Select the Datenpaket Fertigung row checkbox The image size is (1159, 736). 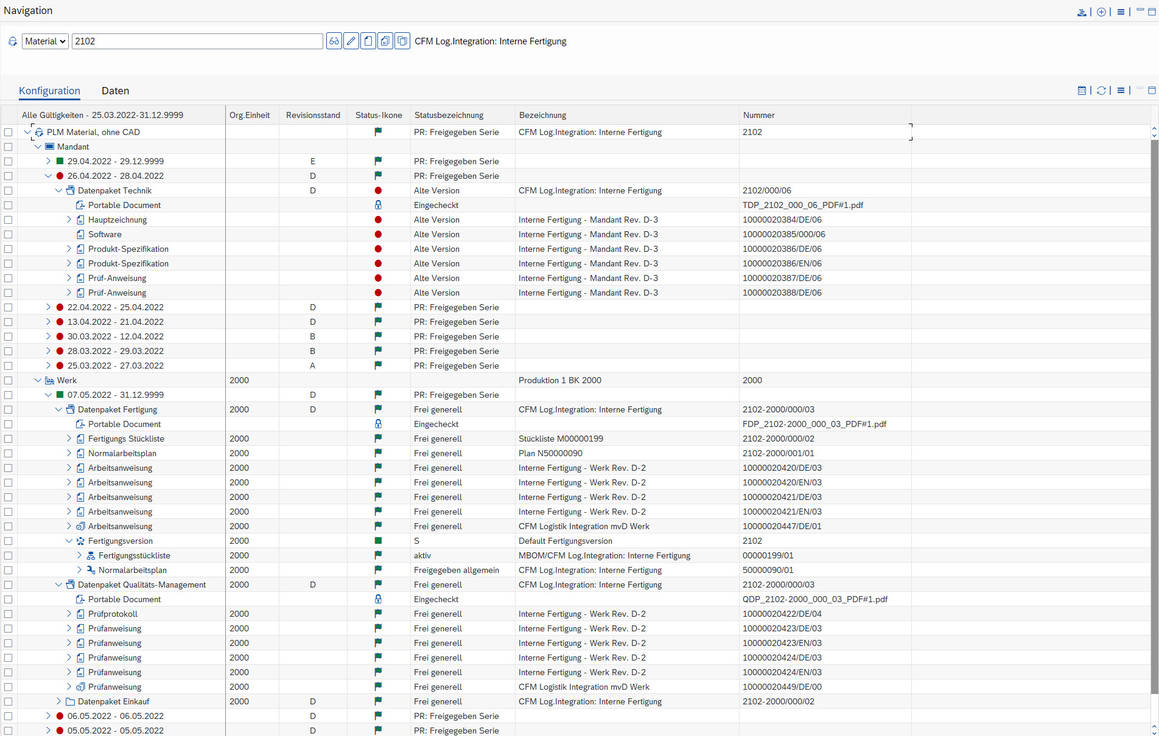pyautogui.click(x=8, y=409)
